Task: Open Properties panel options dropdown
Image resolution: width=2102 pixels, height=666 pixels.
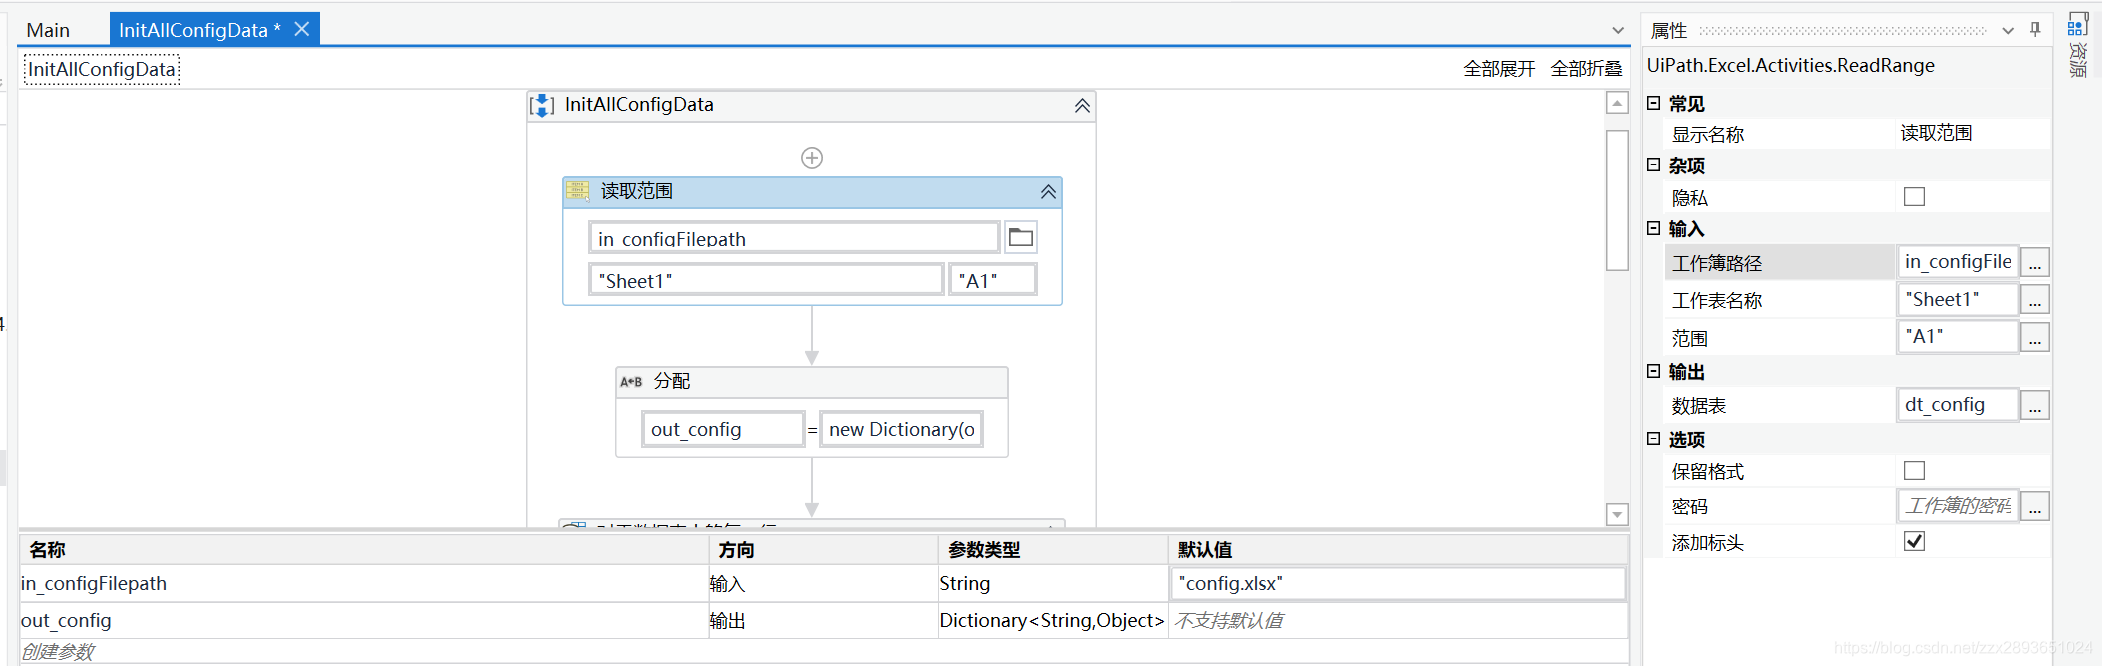Action: point(2008,31)
